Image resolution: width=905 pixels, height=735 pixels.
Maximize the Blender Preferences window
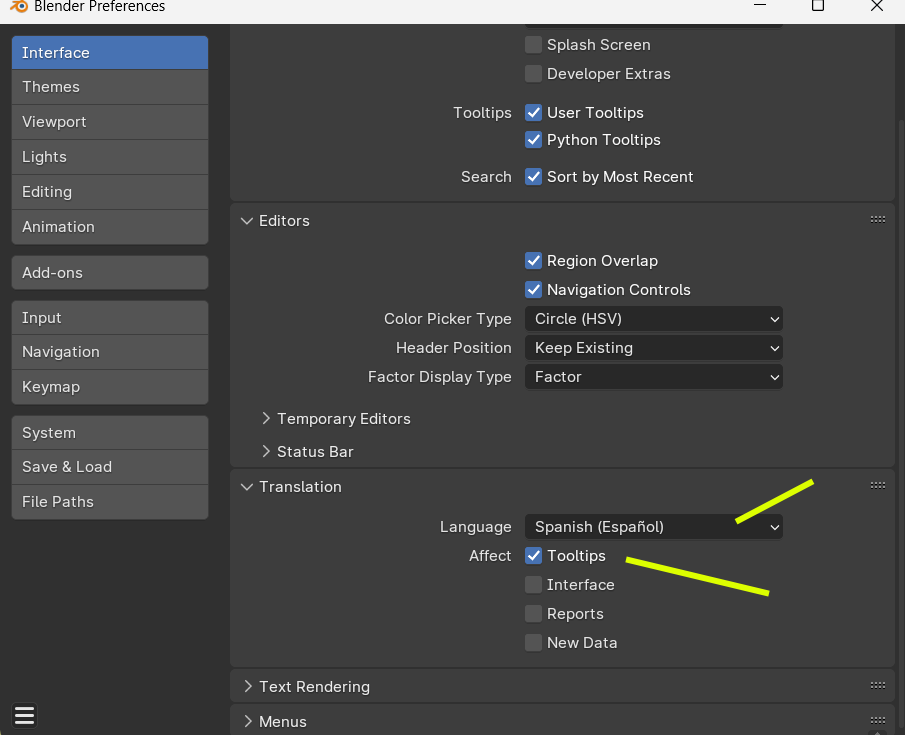coord(818,6)
